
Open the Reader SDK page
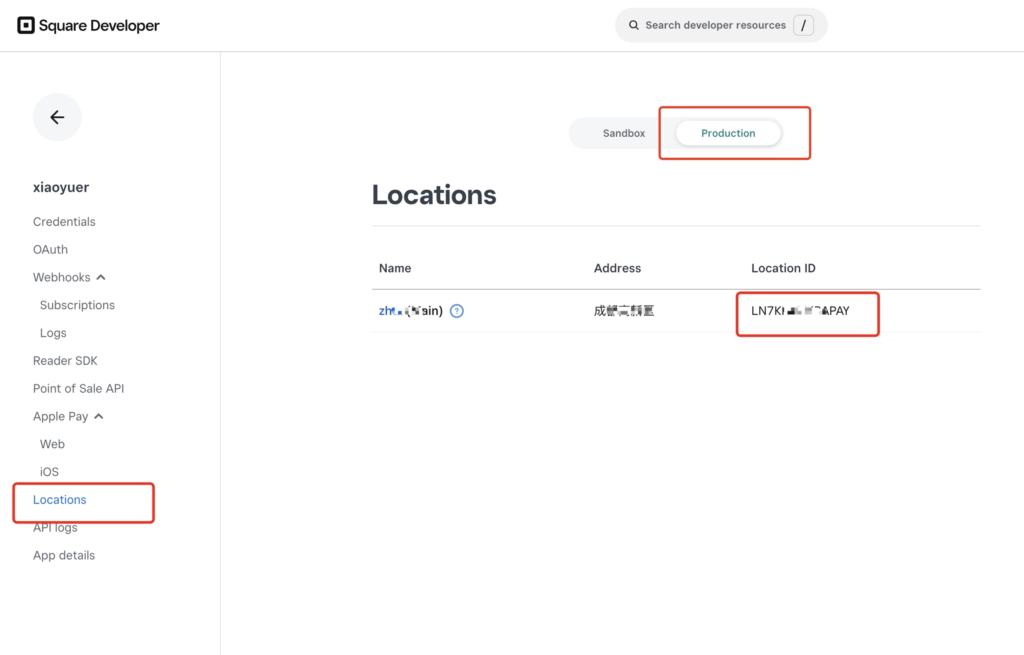(x=65, y=360)
